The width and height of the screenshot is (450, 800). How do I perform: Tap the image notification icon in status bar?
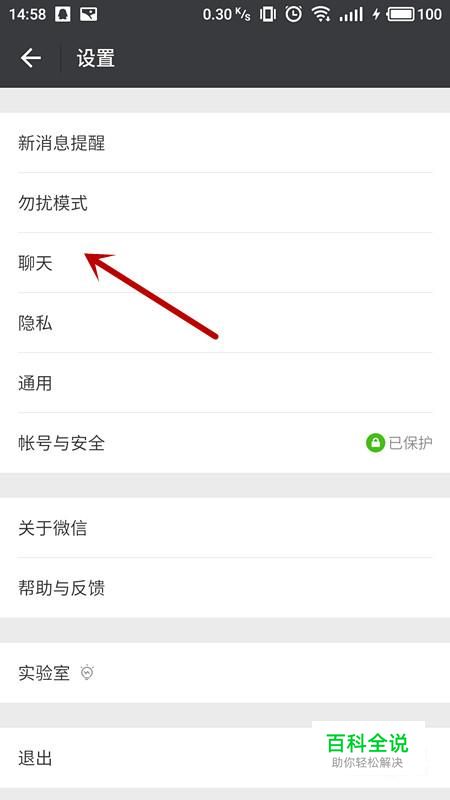89,14
